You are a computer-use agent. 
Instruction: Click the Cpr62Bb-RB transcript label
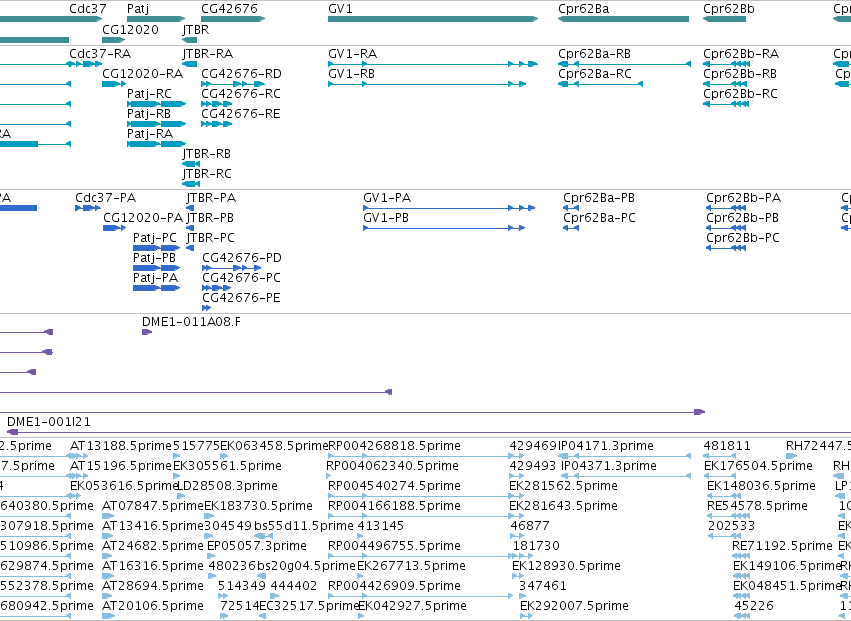pos(740,73)
